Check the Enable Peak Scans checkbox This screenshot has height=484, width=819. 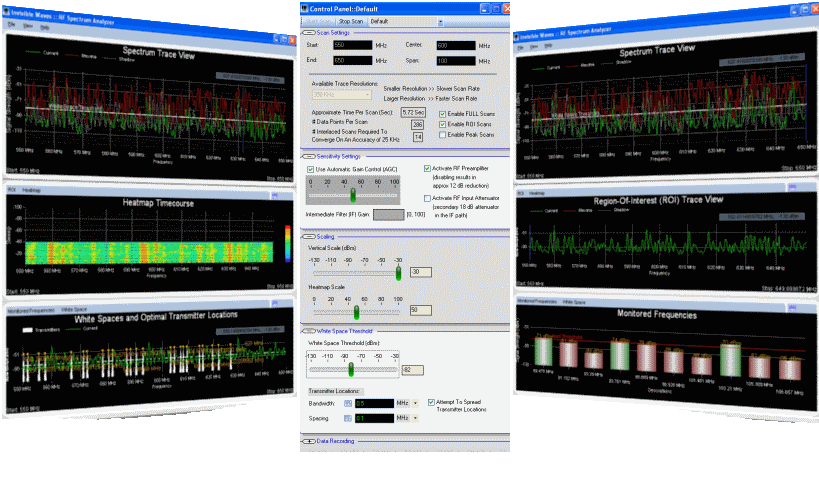pos(442,135)
